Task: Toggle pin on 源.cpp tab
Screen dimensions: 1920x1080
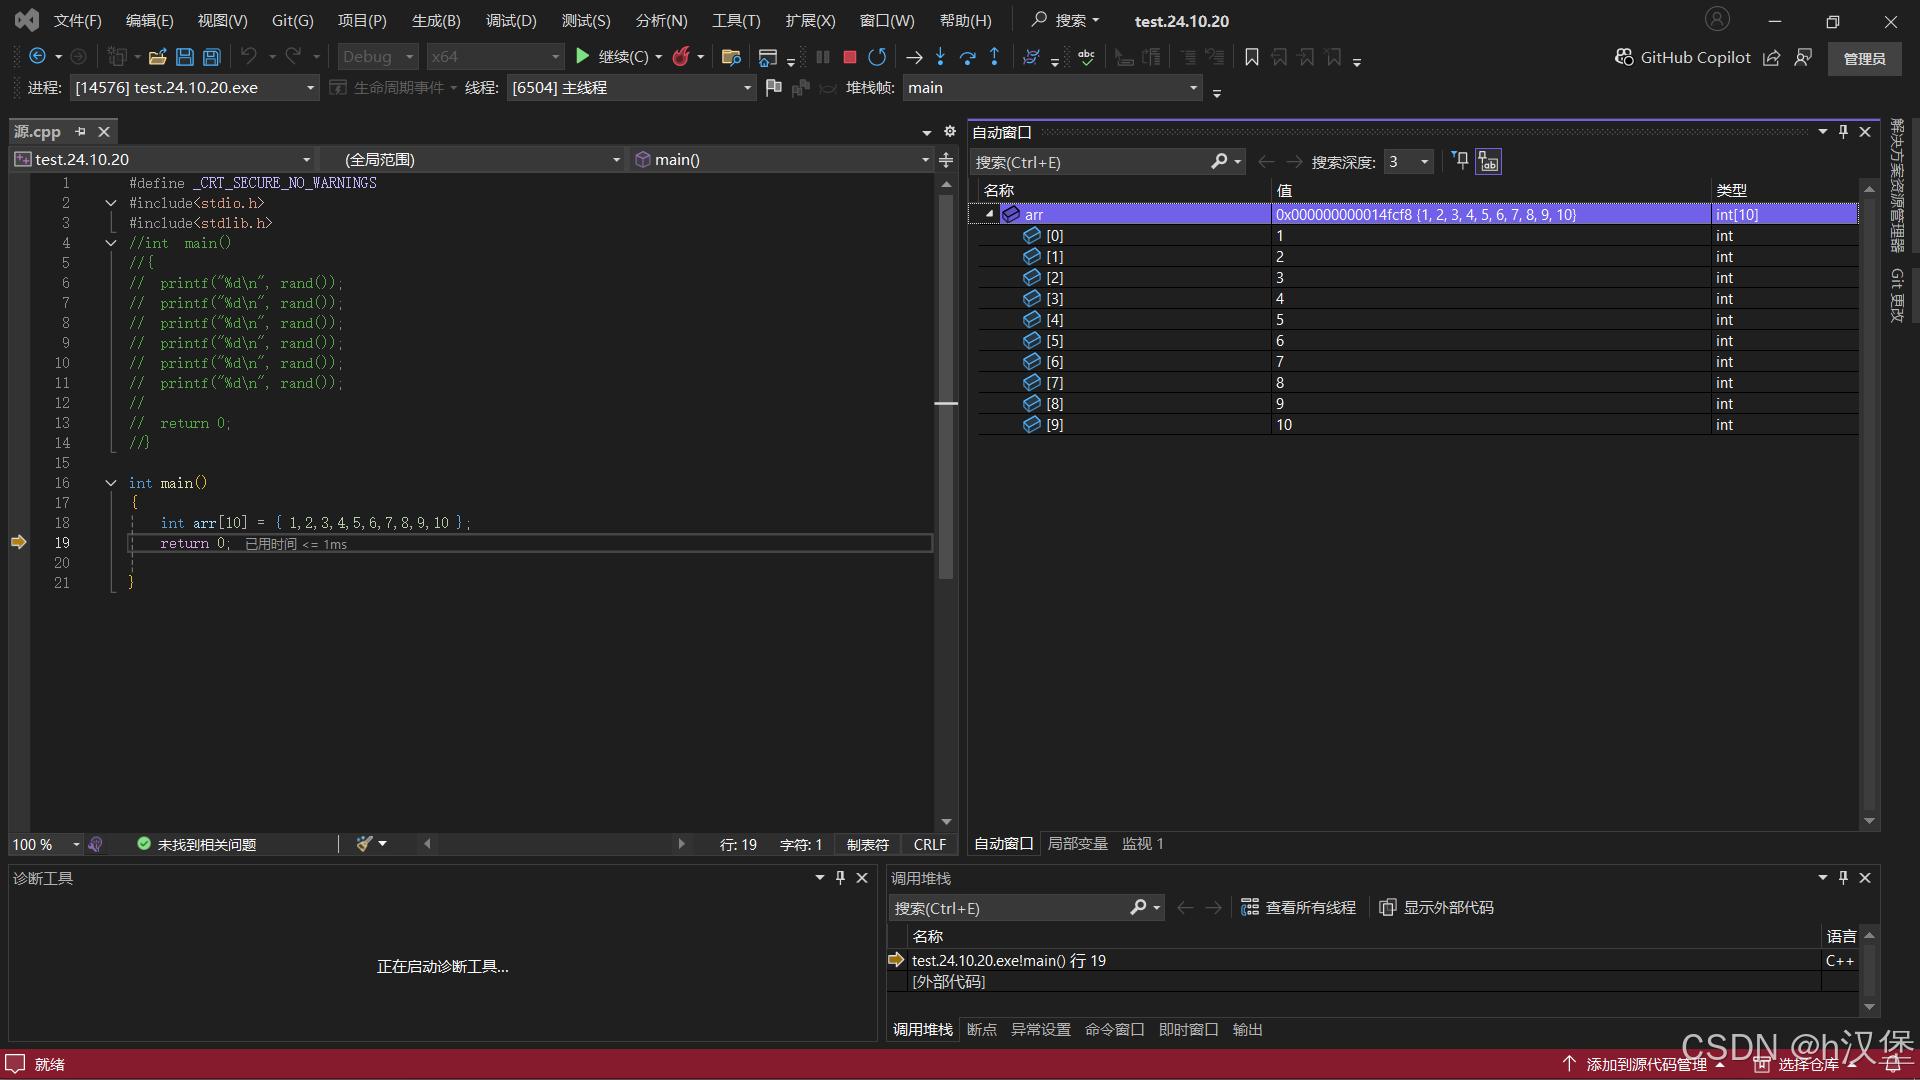Action: 81,131
